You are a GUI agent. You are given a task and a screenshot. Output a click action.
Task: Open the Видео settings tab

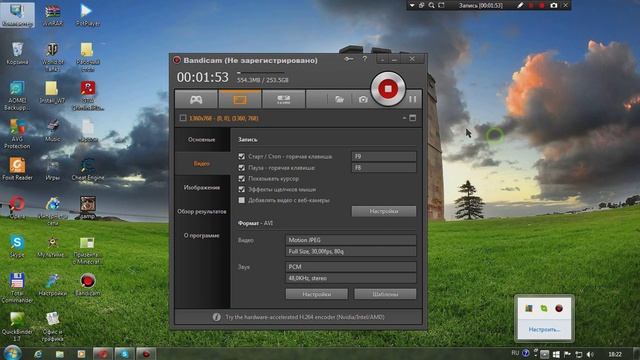(202, 163)
